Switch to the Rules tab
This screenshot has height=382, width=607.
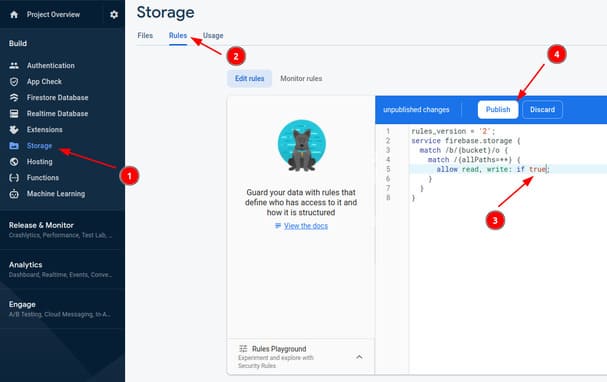click(x=178, y=36)
